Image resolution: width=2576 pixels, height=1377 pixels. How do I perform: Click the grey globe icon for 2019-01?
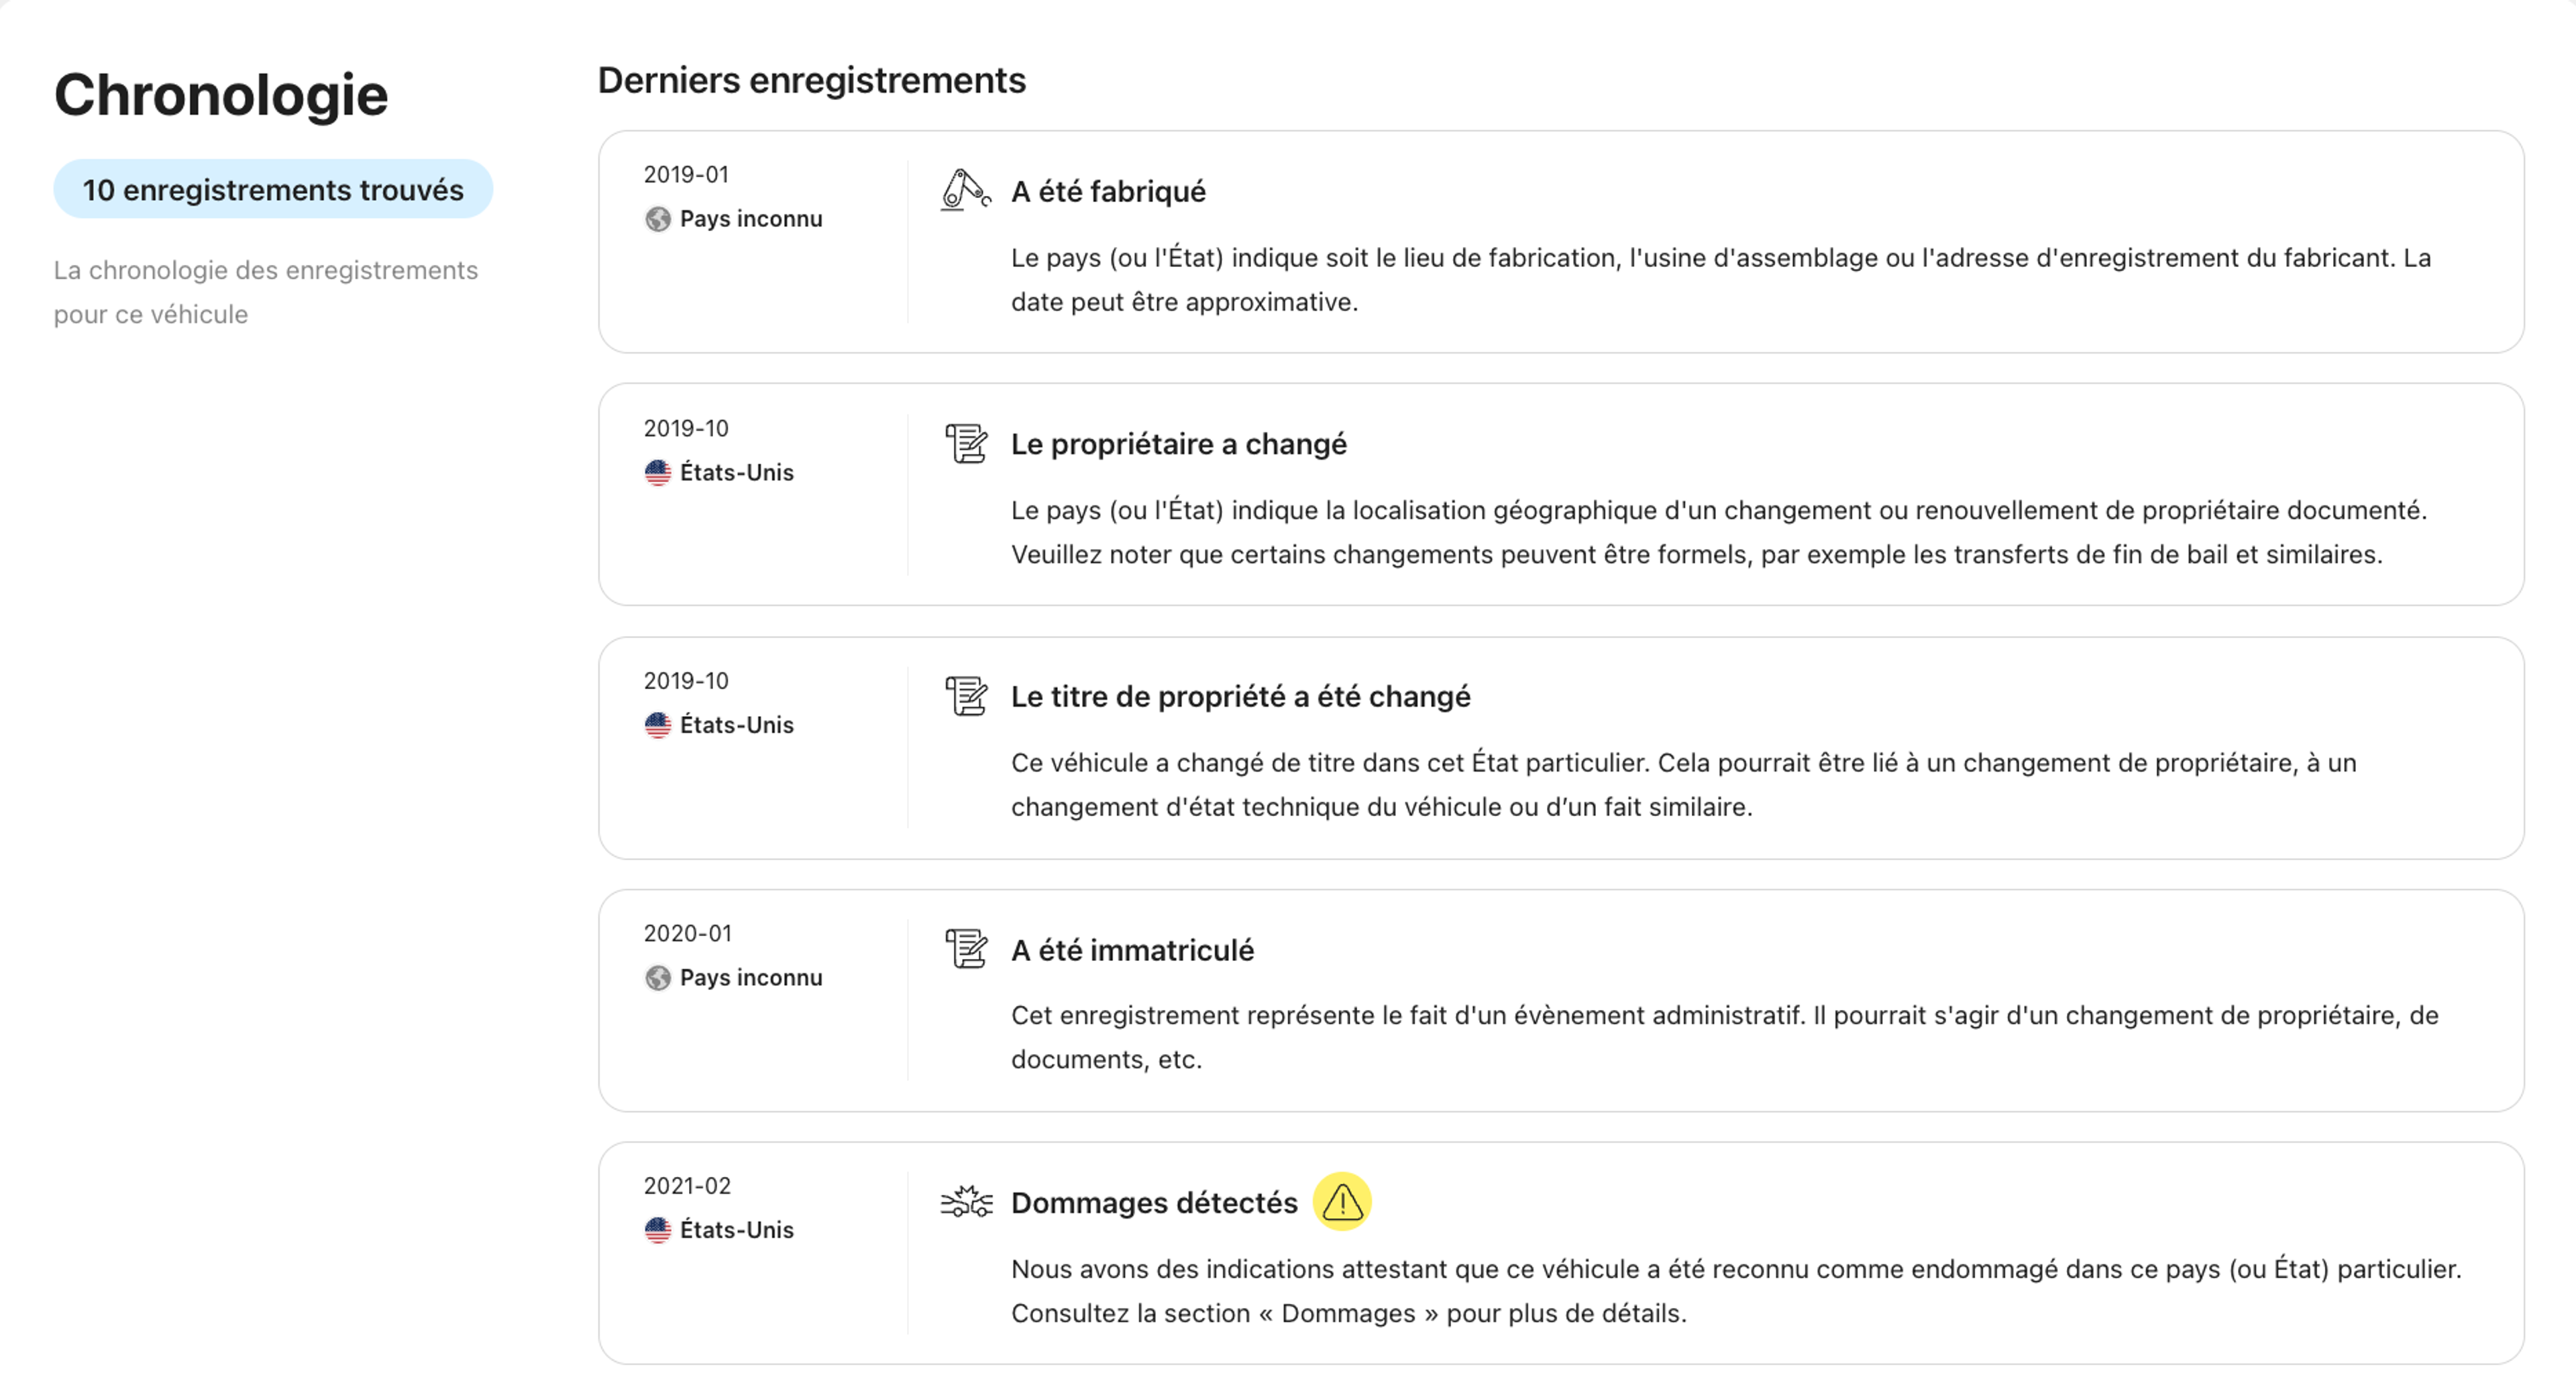(x=658, y=219)
